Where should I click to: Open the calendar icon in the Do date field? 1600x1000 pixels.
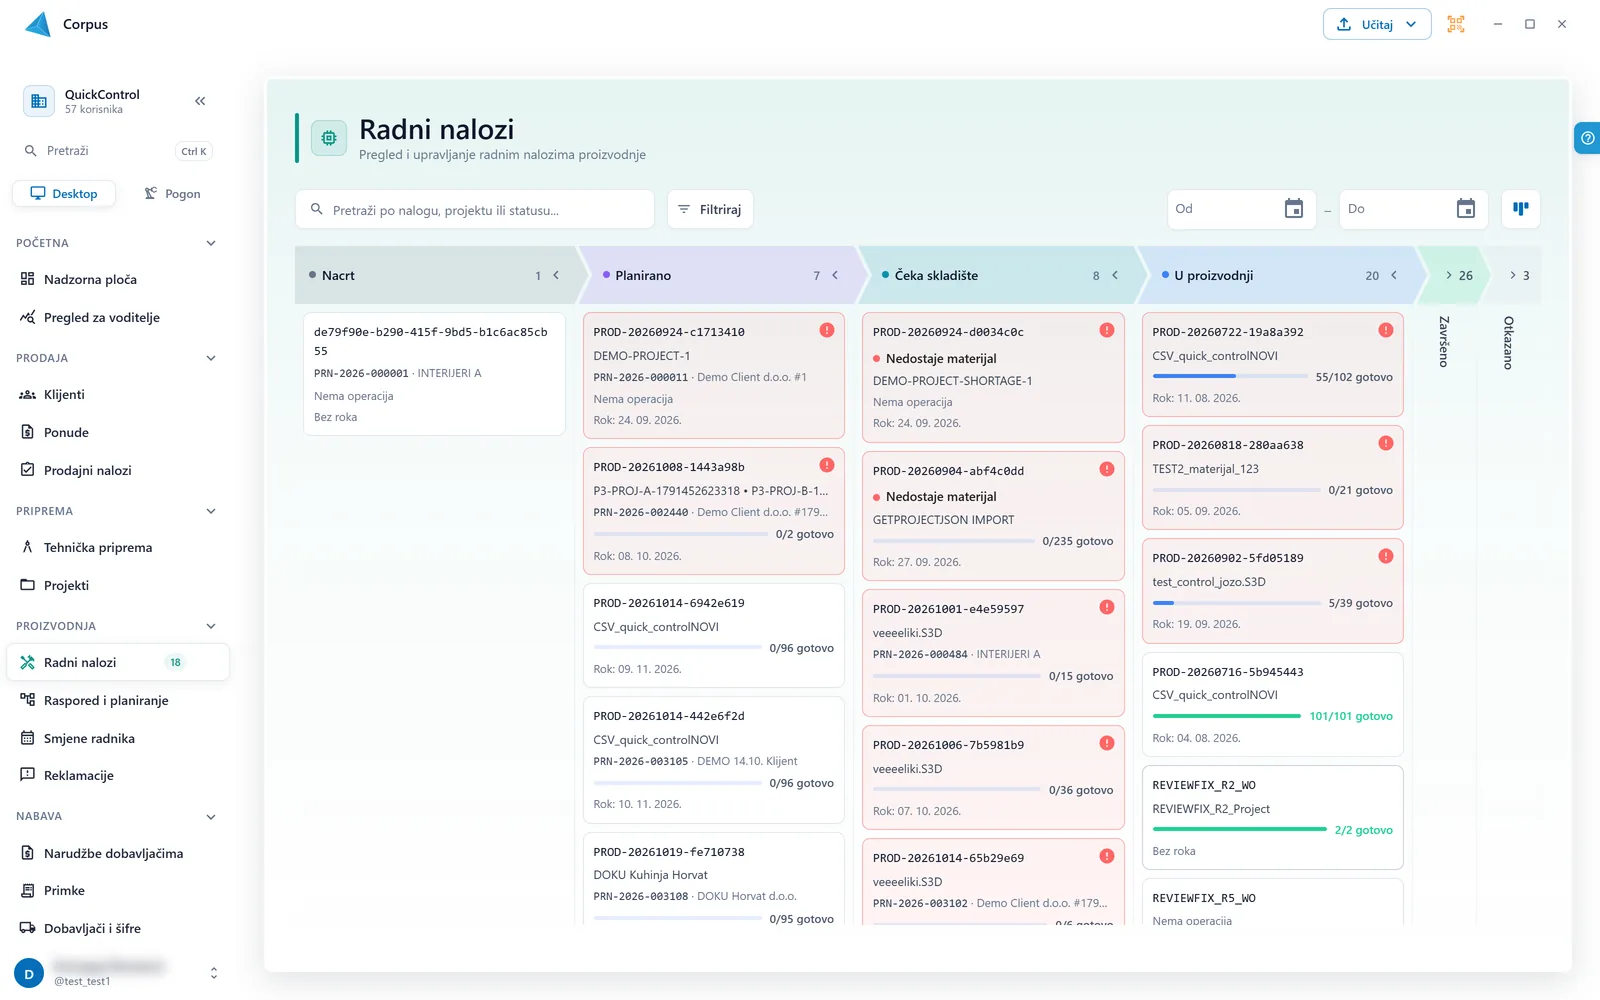1466,209
